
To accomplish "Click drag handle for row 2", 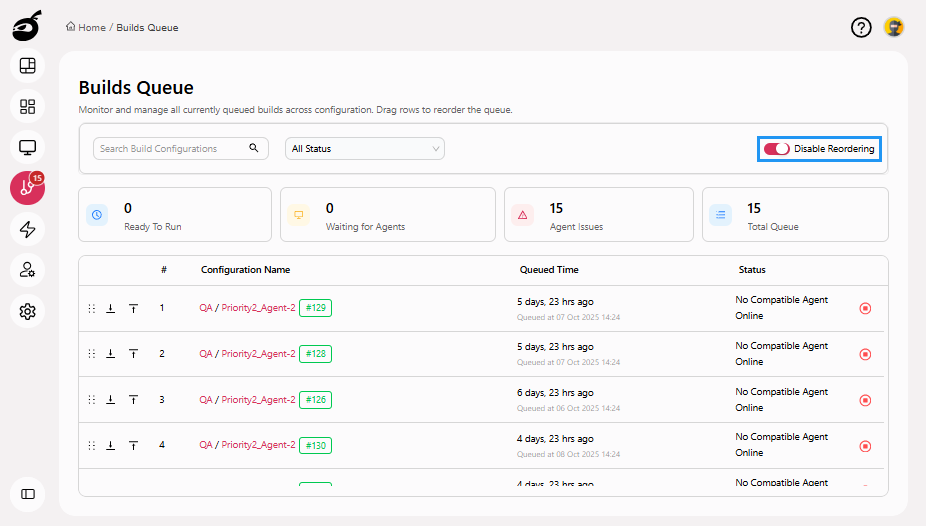I will [x=92, y=354].
